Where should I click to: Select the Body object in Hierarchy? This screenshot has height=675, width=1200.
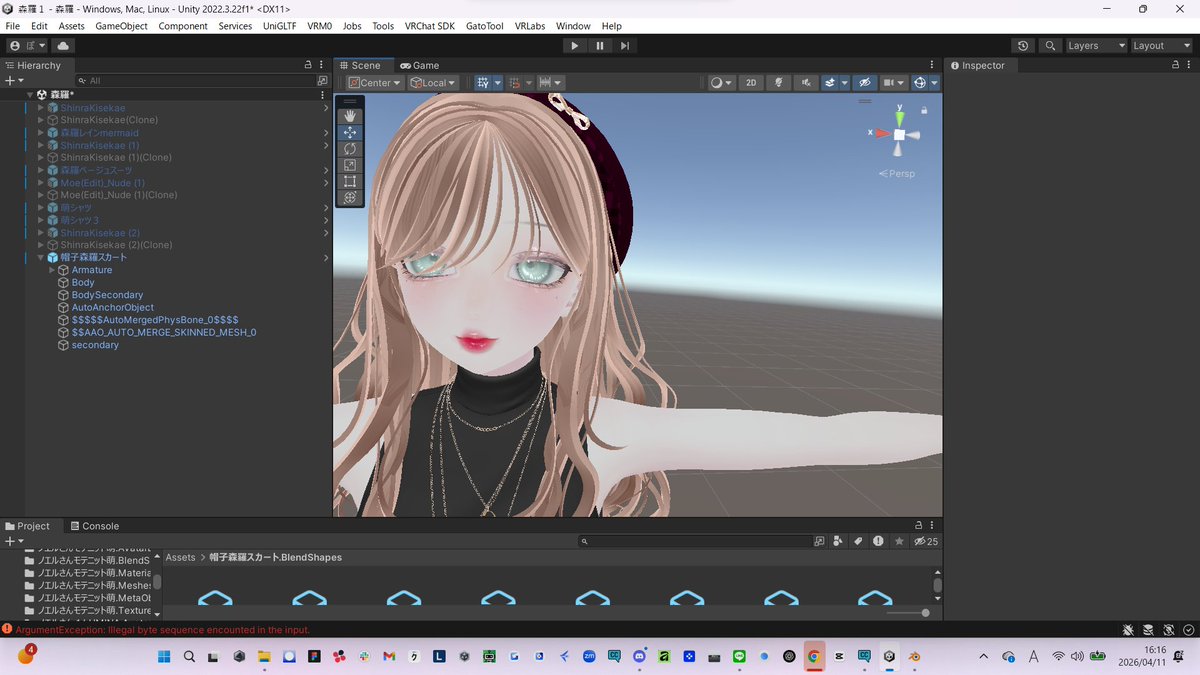point(83,283)
